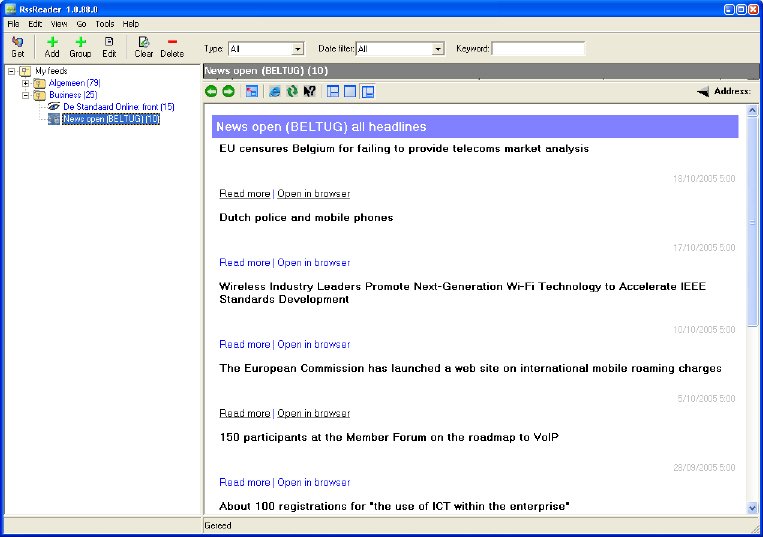The height and width of the screenshot is (537, 763).
Task: Select the Algemeen (79) tree item
Action: (74, 83)
